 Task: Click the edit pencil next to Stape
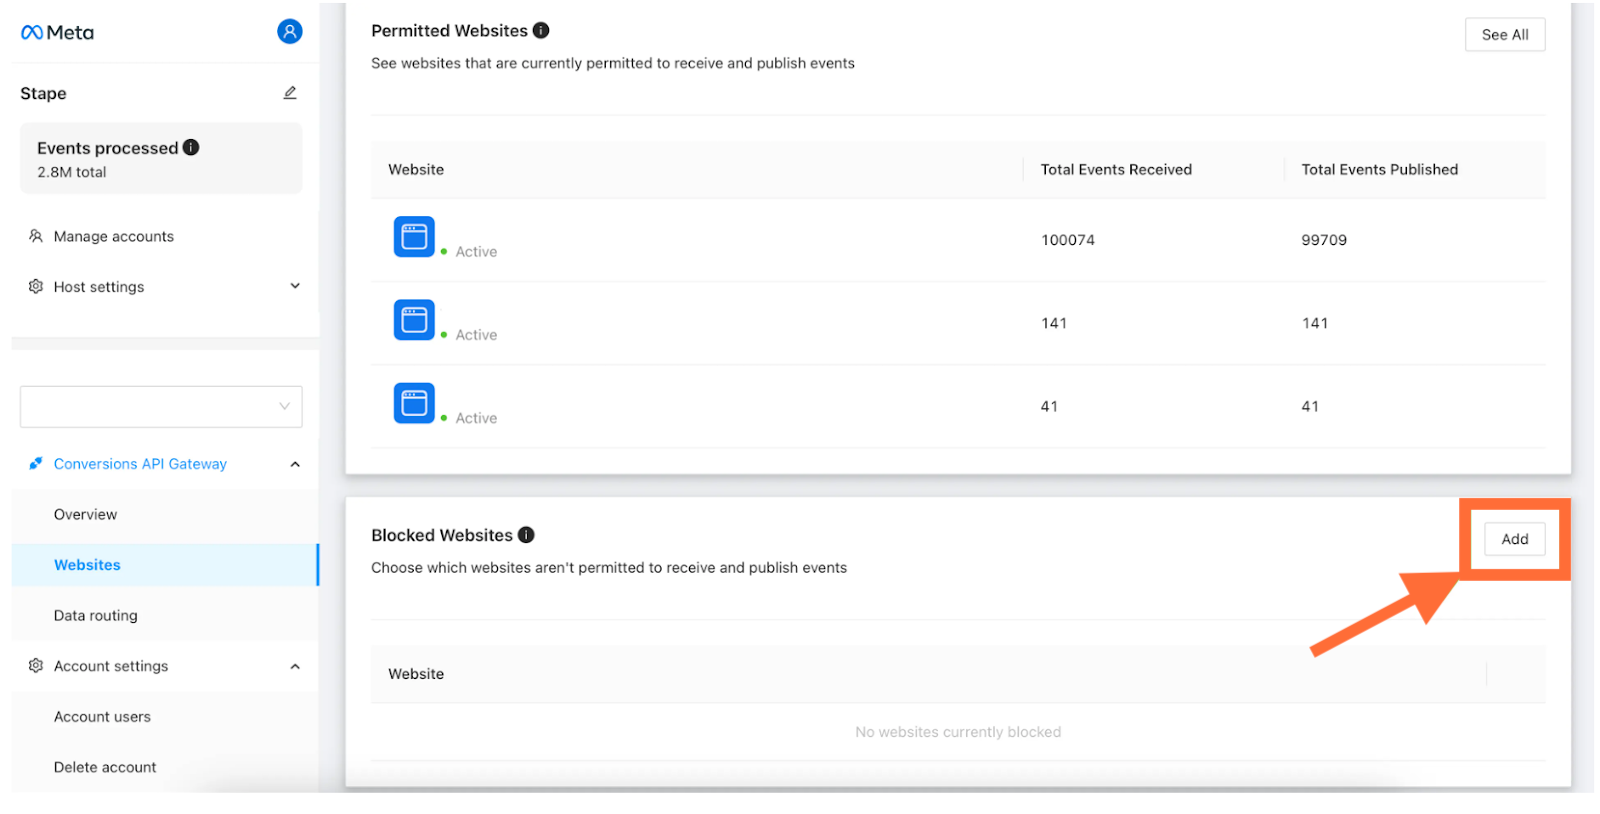coord(290,93)
